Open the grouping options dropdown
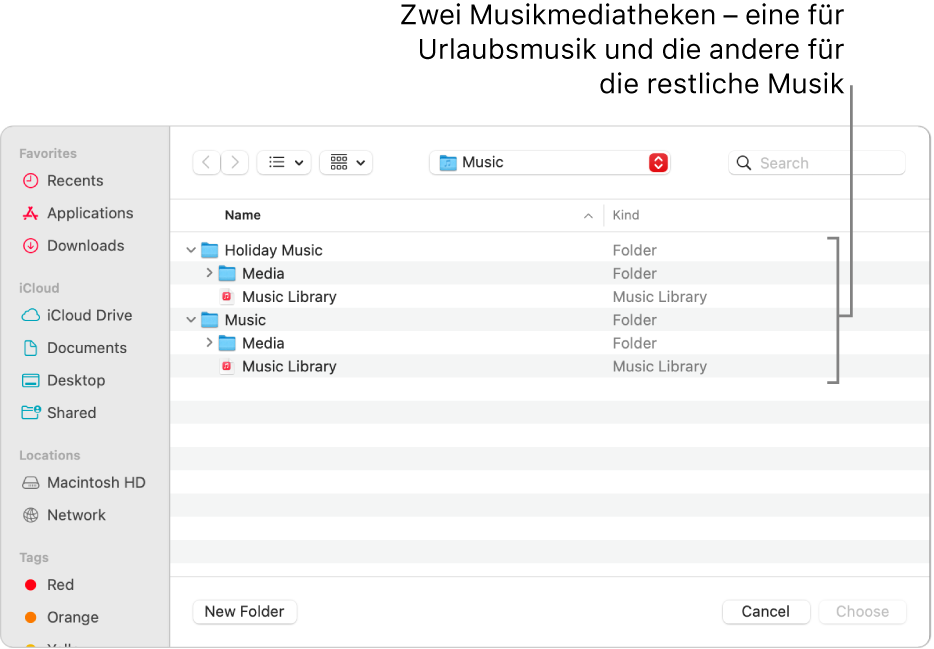 click(346, 163)
